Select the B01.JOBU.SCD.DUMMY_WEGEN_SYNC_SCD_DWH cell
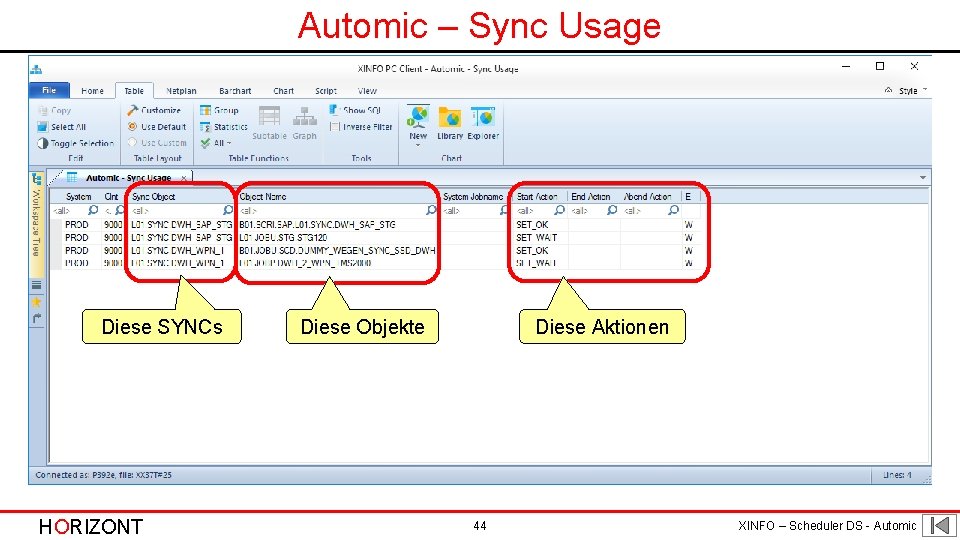 337,250
